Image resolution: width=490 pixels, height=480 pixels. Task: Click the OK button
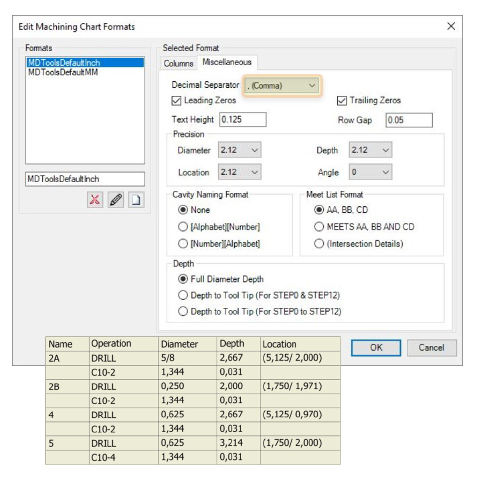pyautogui.click(x=376, y=348)
